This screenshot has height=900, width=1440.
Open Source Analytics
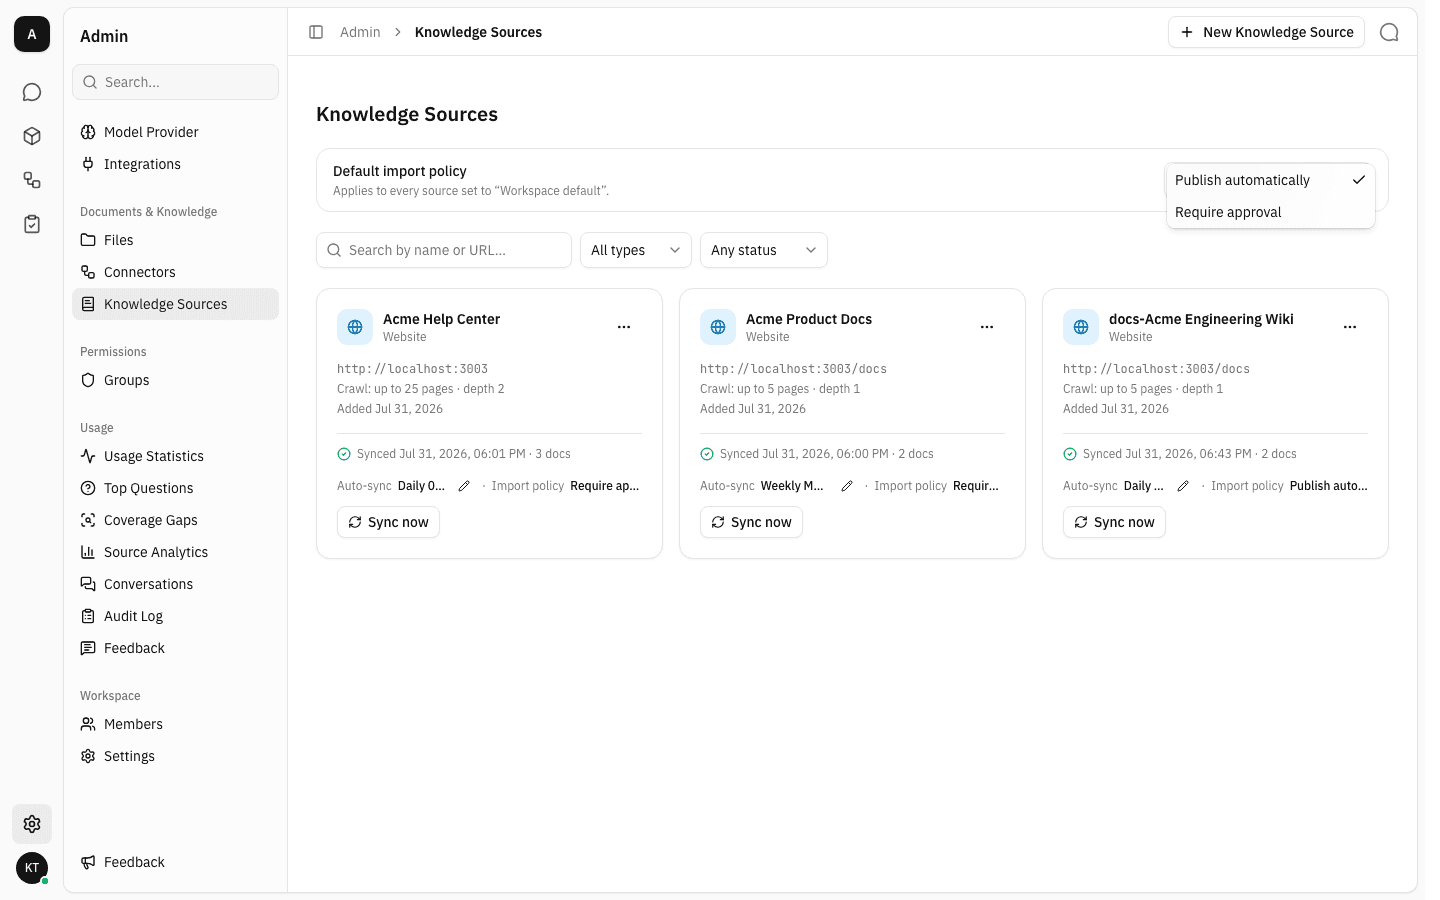(175, 552)
